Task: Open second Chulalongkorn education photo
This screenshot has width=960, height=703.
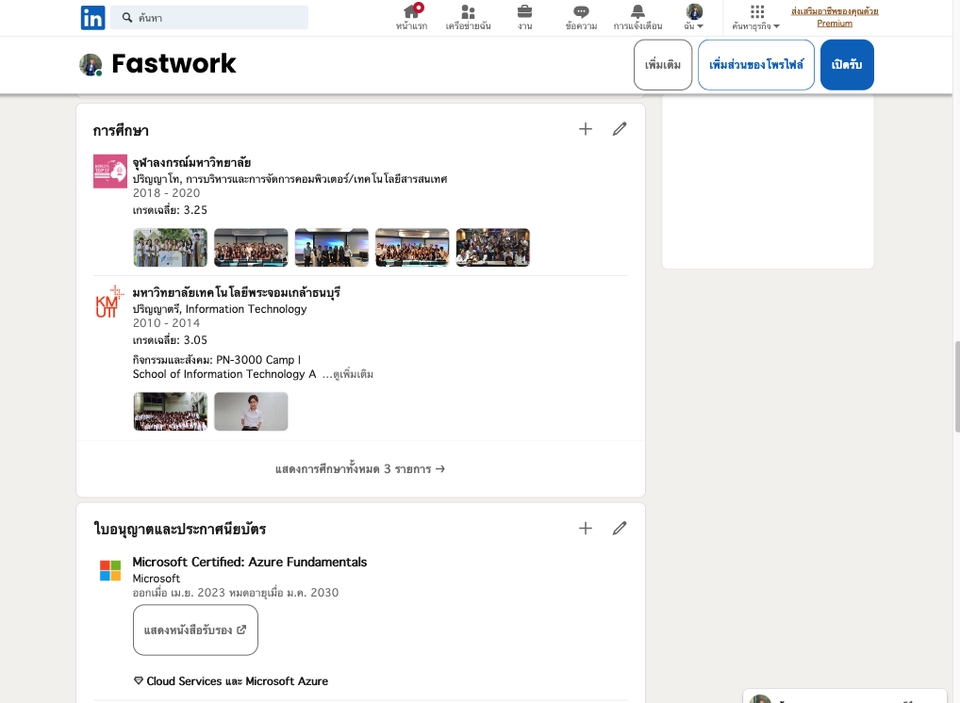Action: coord(251,247)
